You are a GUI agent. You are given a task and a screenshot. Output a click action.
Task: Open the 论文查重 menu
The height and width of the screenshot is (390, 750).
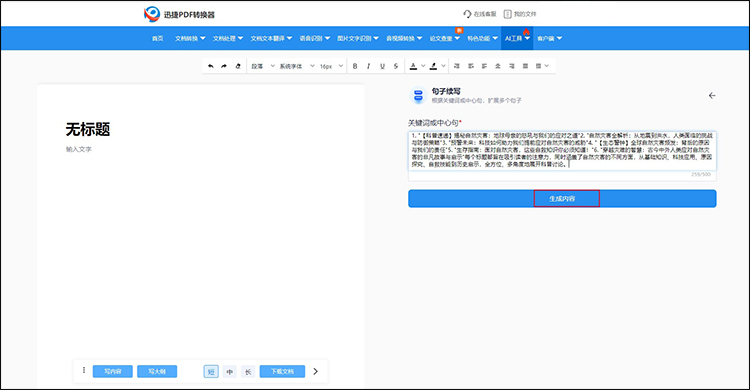[444, 38]
